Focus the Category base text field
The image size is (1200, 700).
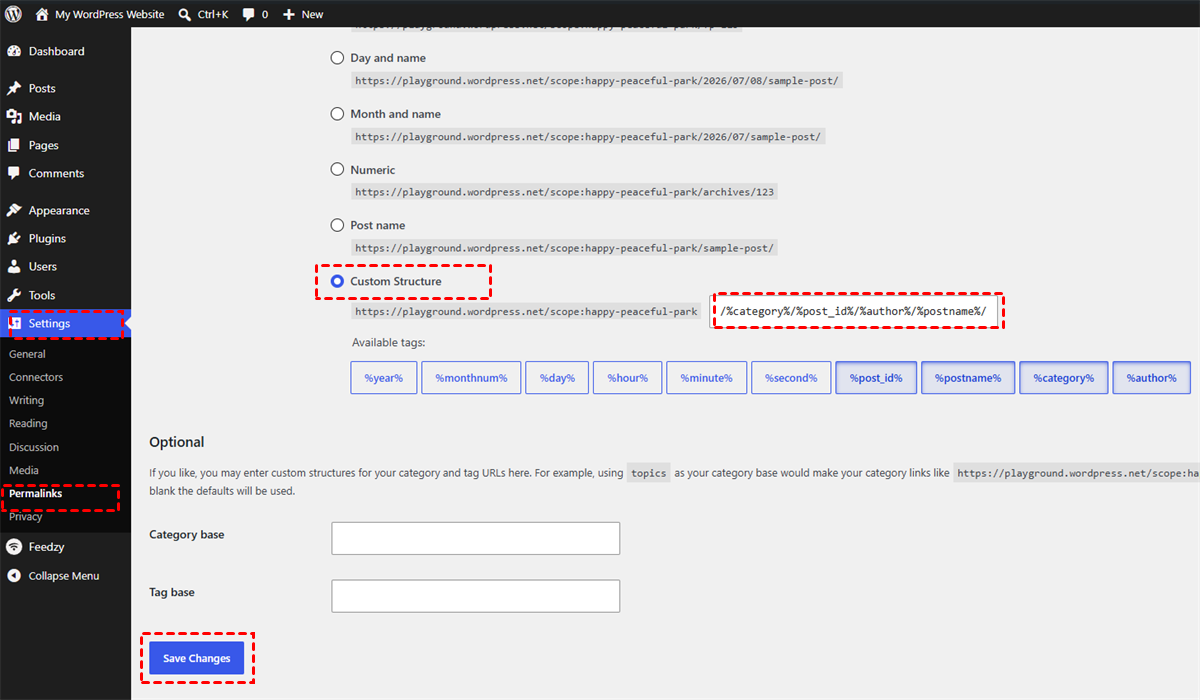click(476, 538)
